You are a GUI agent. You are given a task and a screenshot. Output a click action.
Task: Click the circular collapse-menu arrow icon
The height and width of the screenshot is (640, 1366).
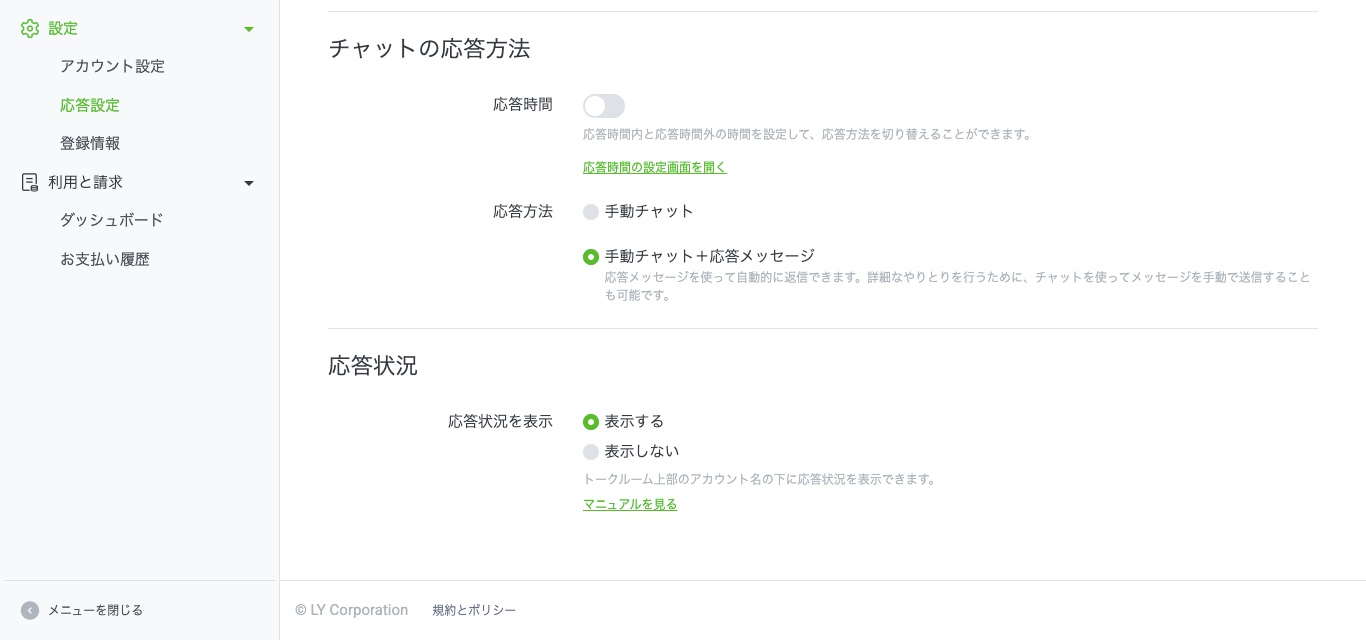pos(30,610)
